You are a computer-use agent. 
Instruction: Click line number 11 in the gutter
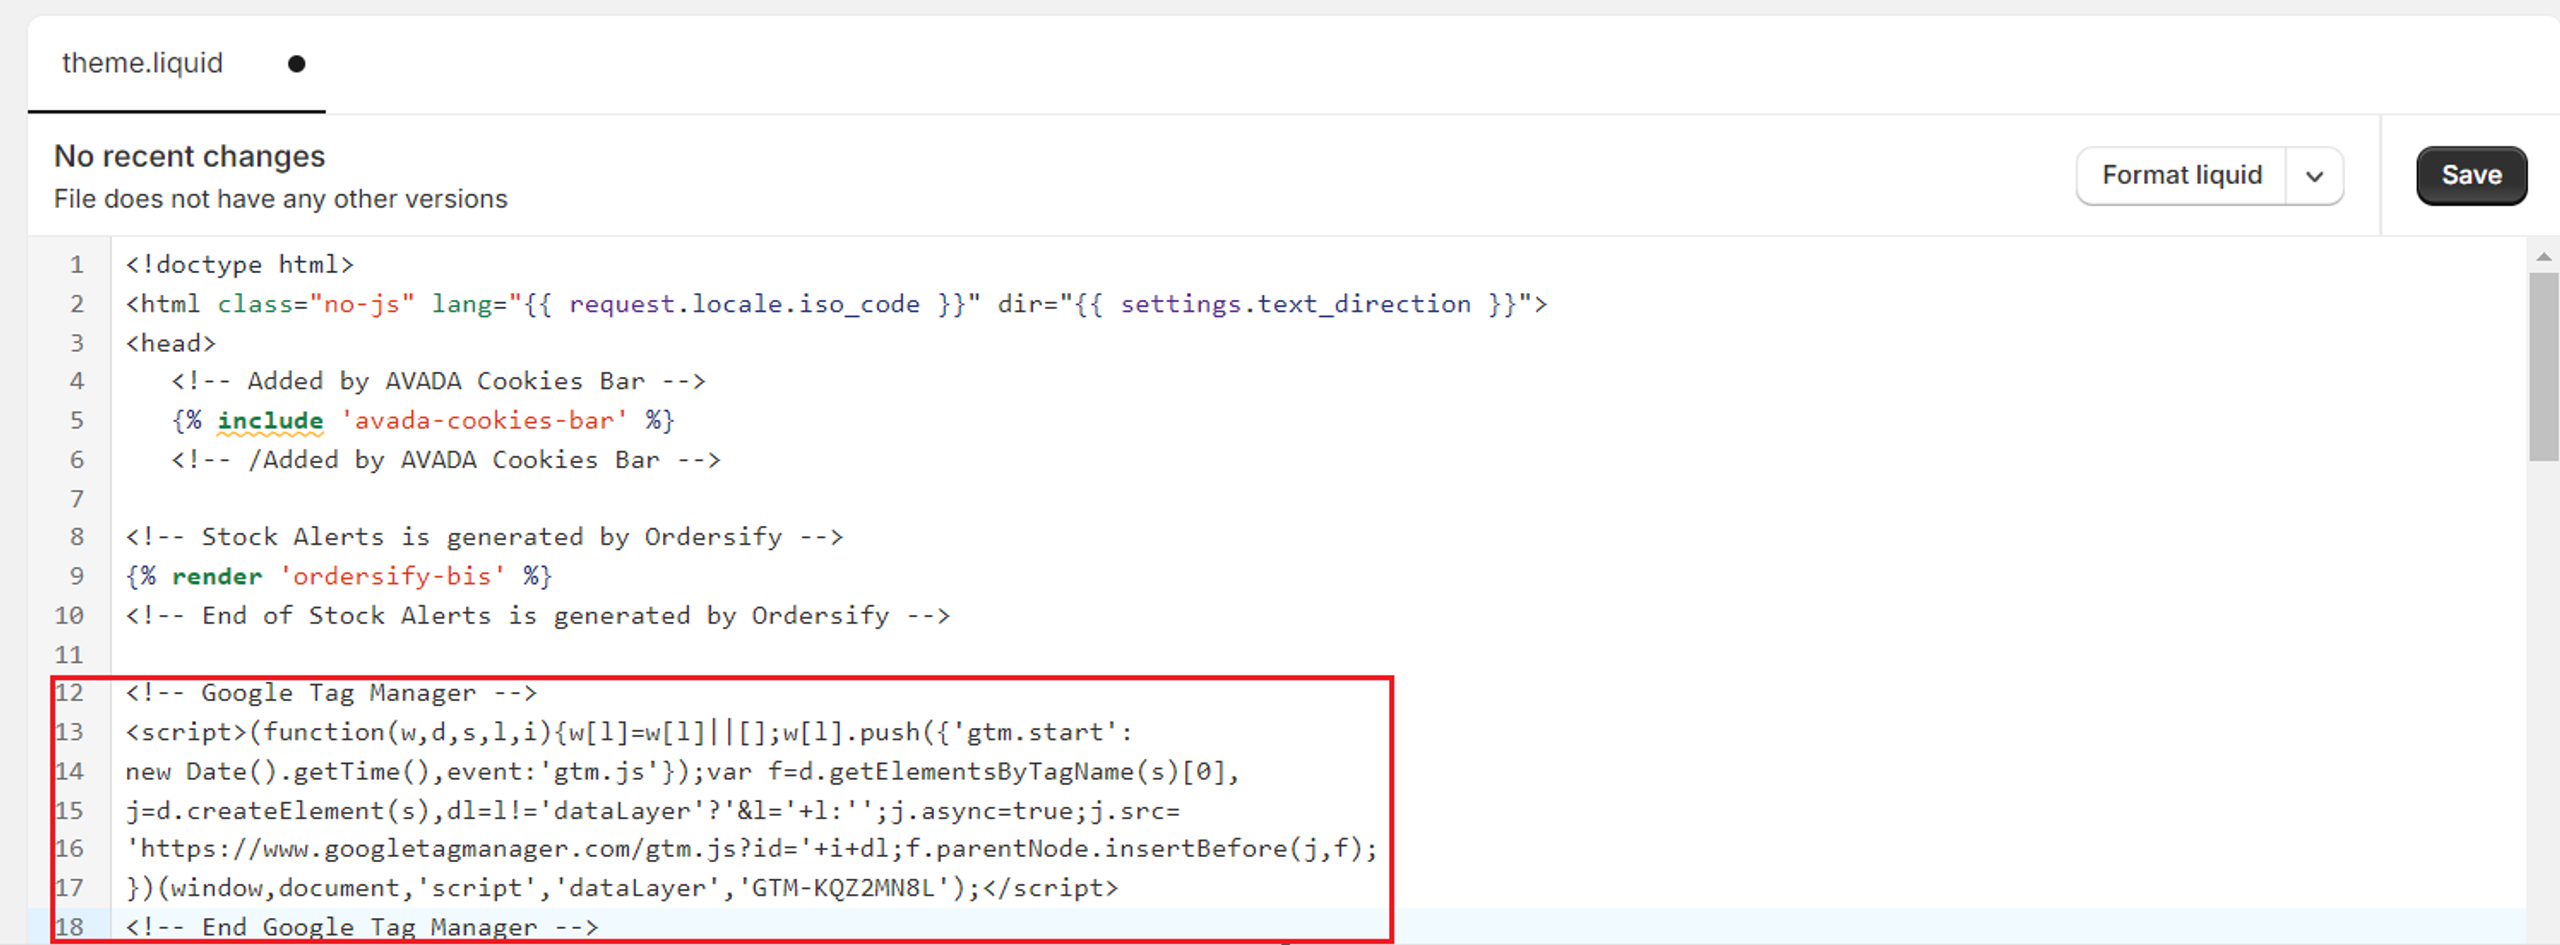pos(69,655)
